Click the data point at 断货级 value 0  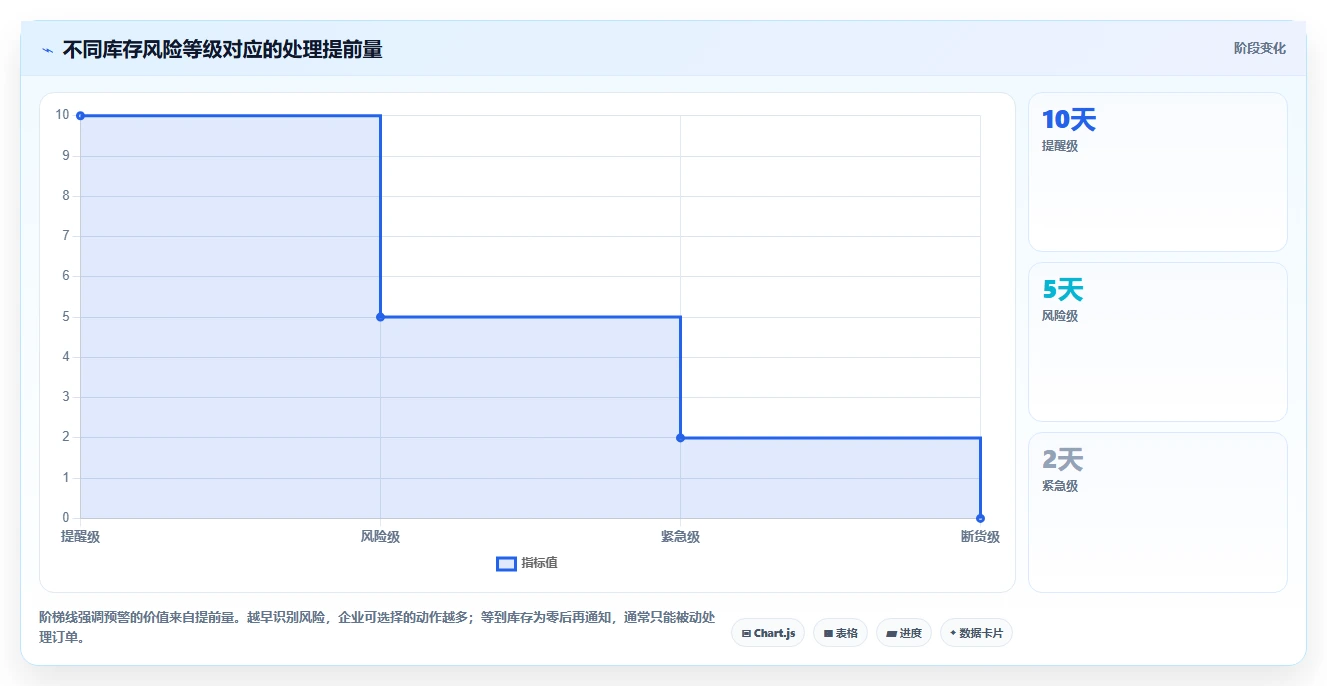pyautogui.click(x=980, y=518)
